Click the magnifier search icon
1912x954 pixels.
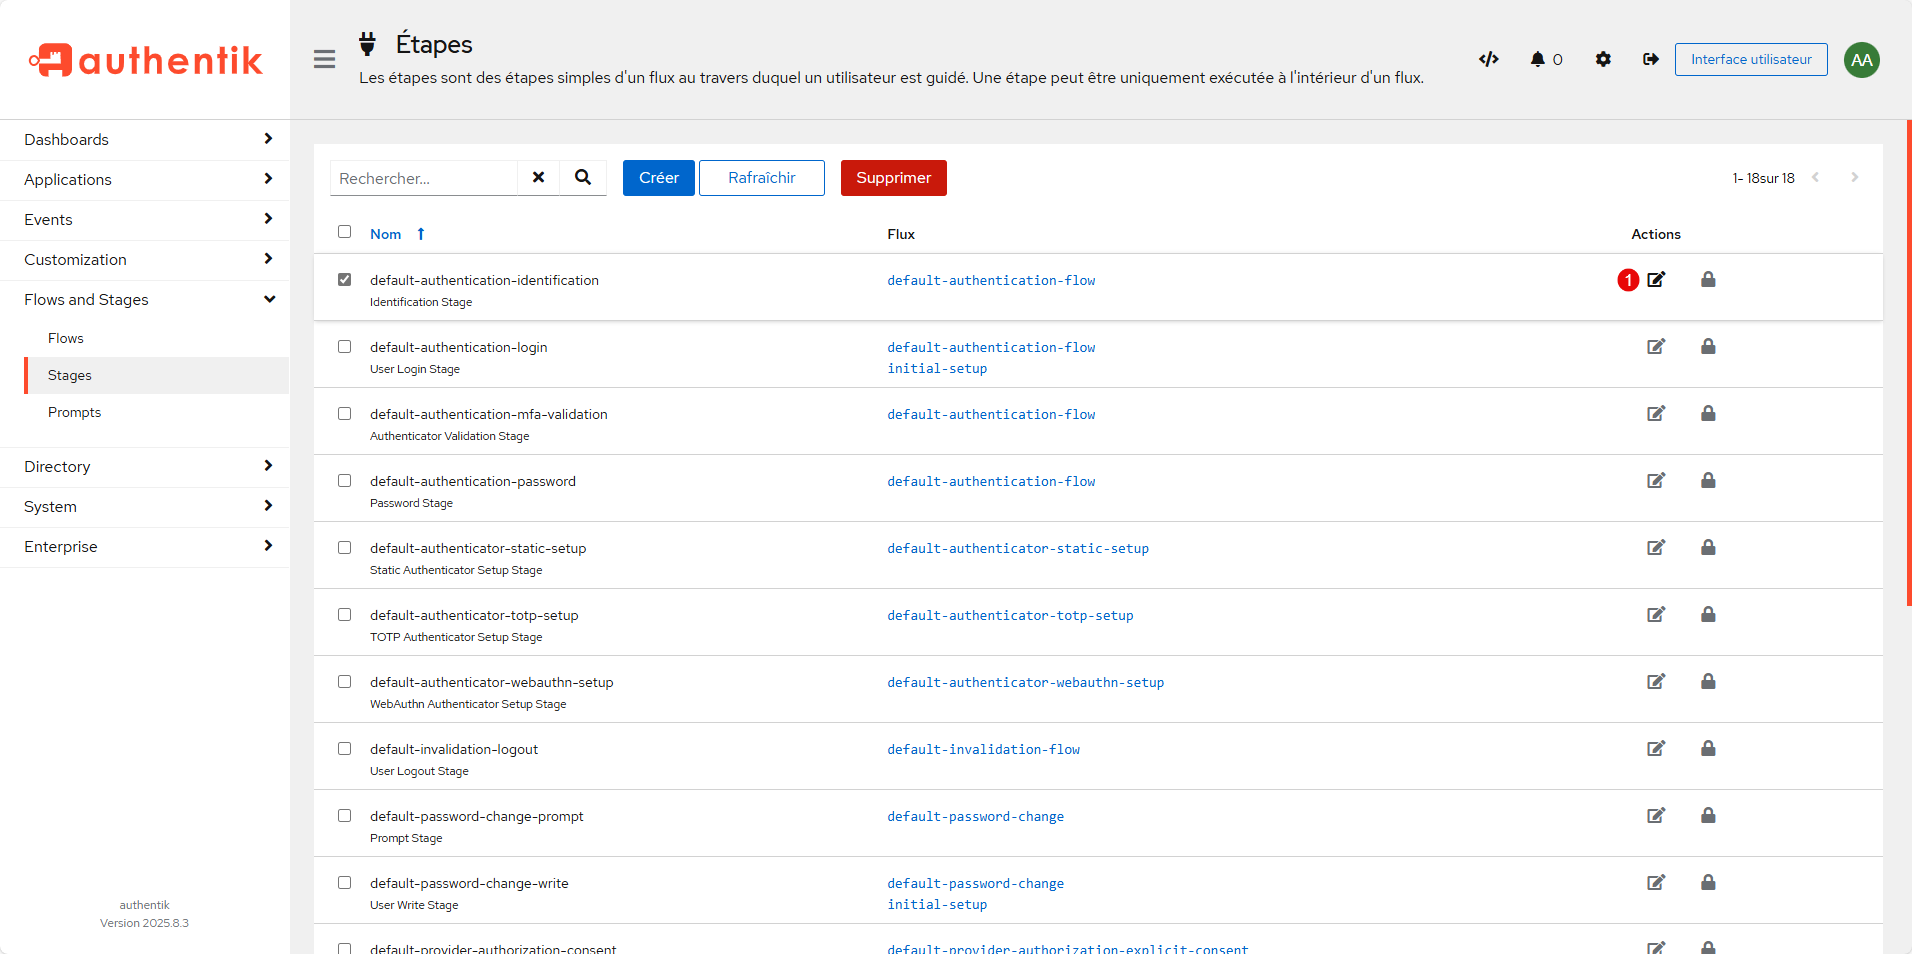pyautogui.click(x=583, y=177)
